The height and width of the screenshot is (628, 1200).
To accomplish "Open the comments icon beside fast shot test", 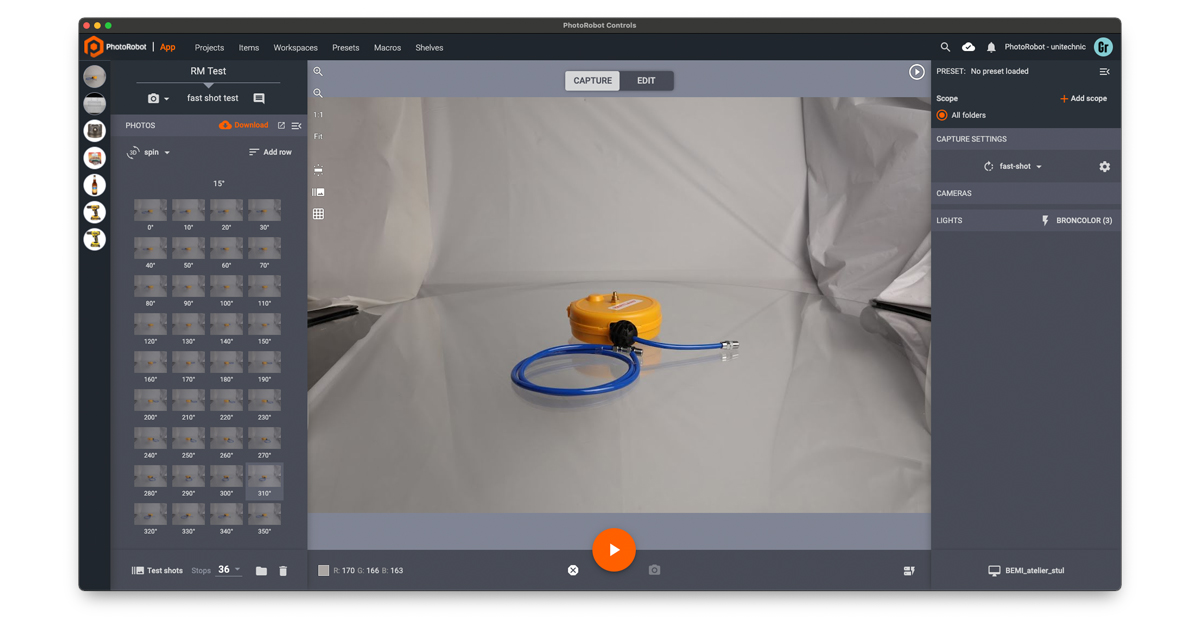I will click(x=259, y=99).
